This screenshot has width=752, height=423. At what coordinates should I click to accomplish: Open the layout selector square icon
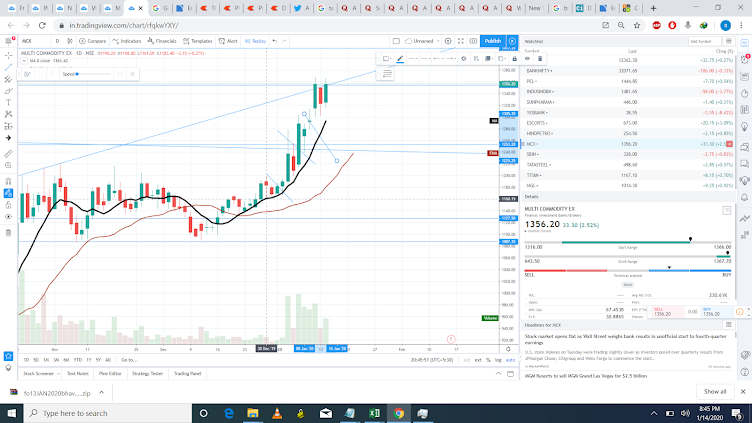tap(396, 41)
